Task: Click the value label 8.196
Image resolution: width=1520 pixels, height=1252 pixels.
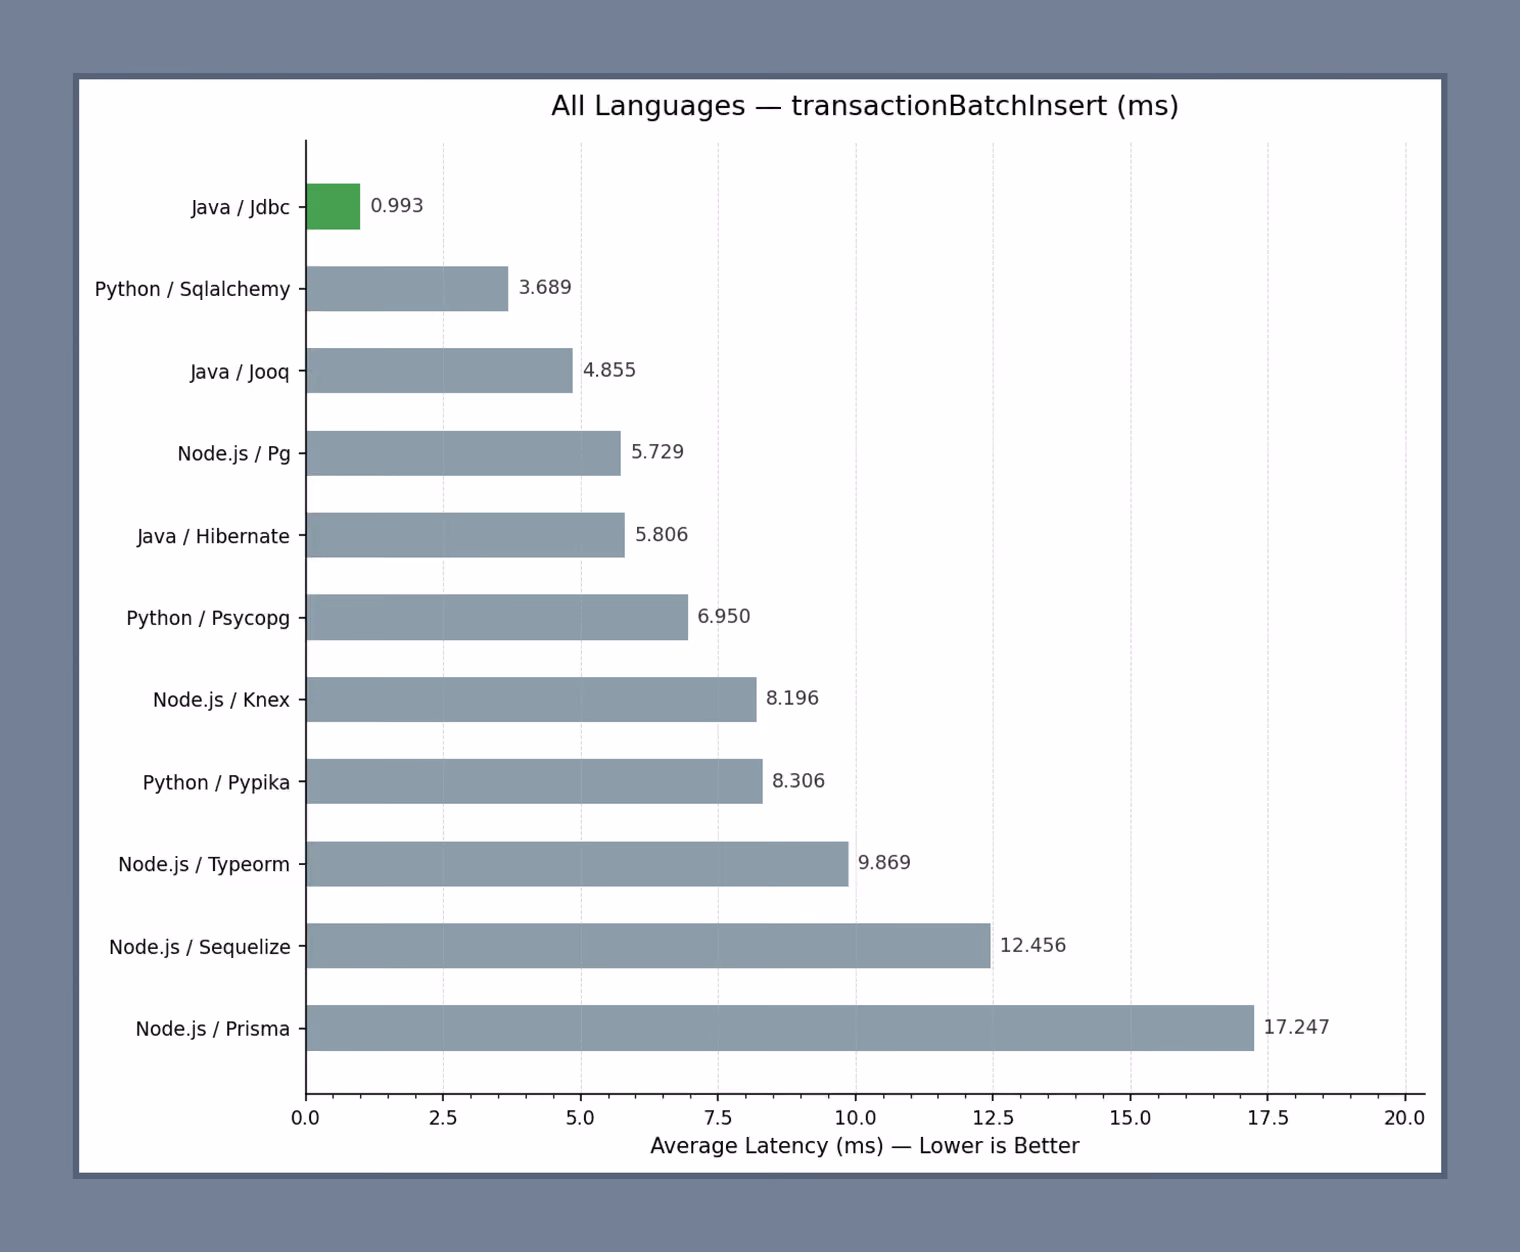Action: [792, 698]
